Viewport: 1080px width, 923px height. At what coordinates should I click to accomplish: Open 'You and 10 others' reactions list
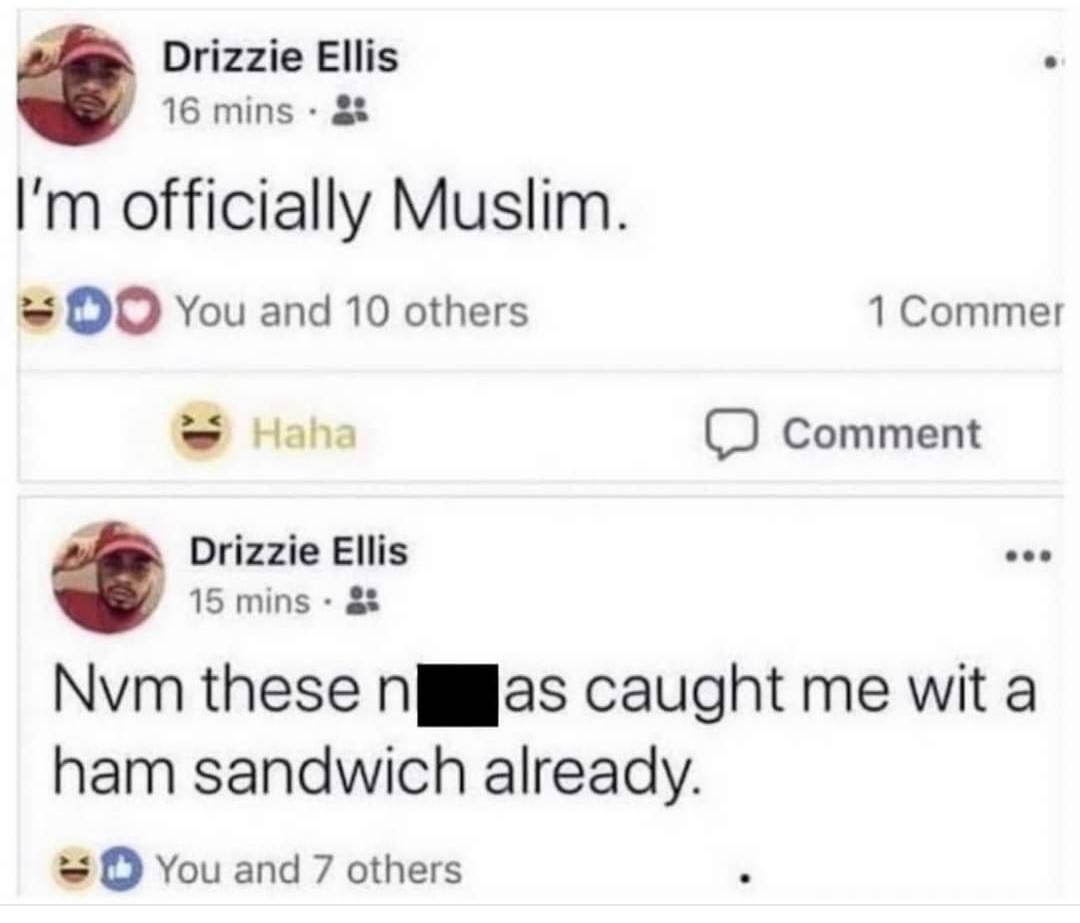353,311
